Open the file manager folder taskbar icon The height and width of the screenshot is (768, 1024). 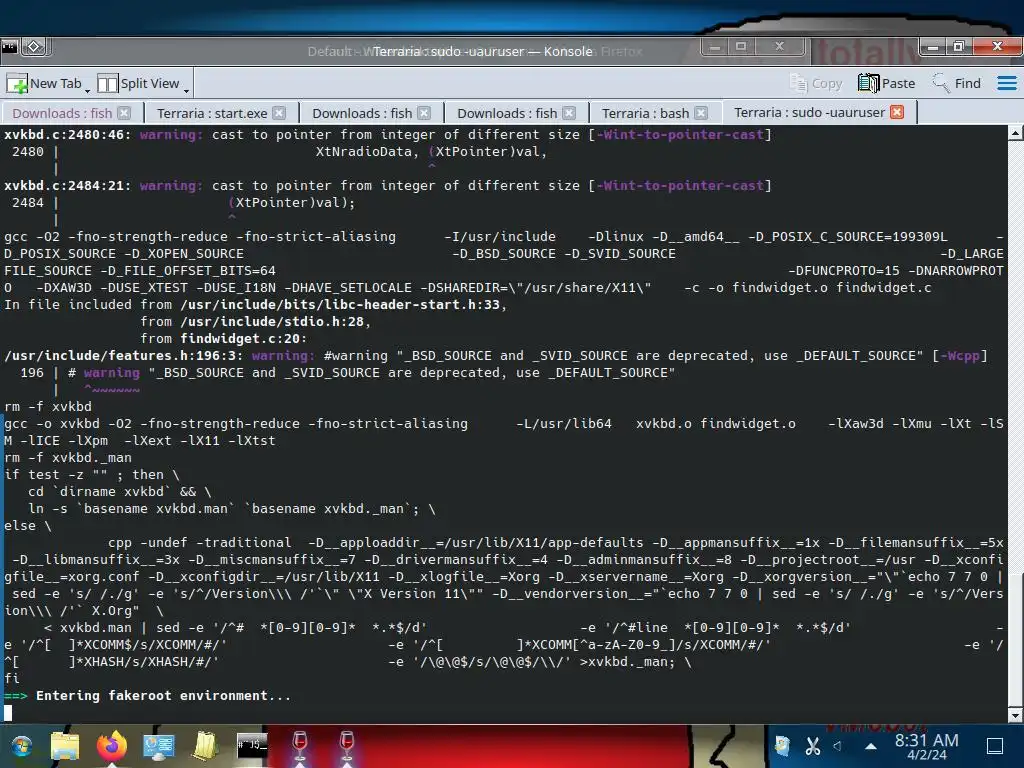65,746
